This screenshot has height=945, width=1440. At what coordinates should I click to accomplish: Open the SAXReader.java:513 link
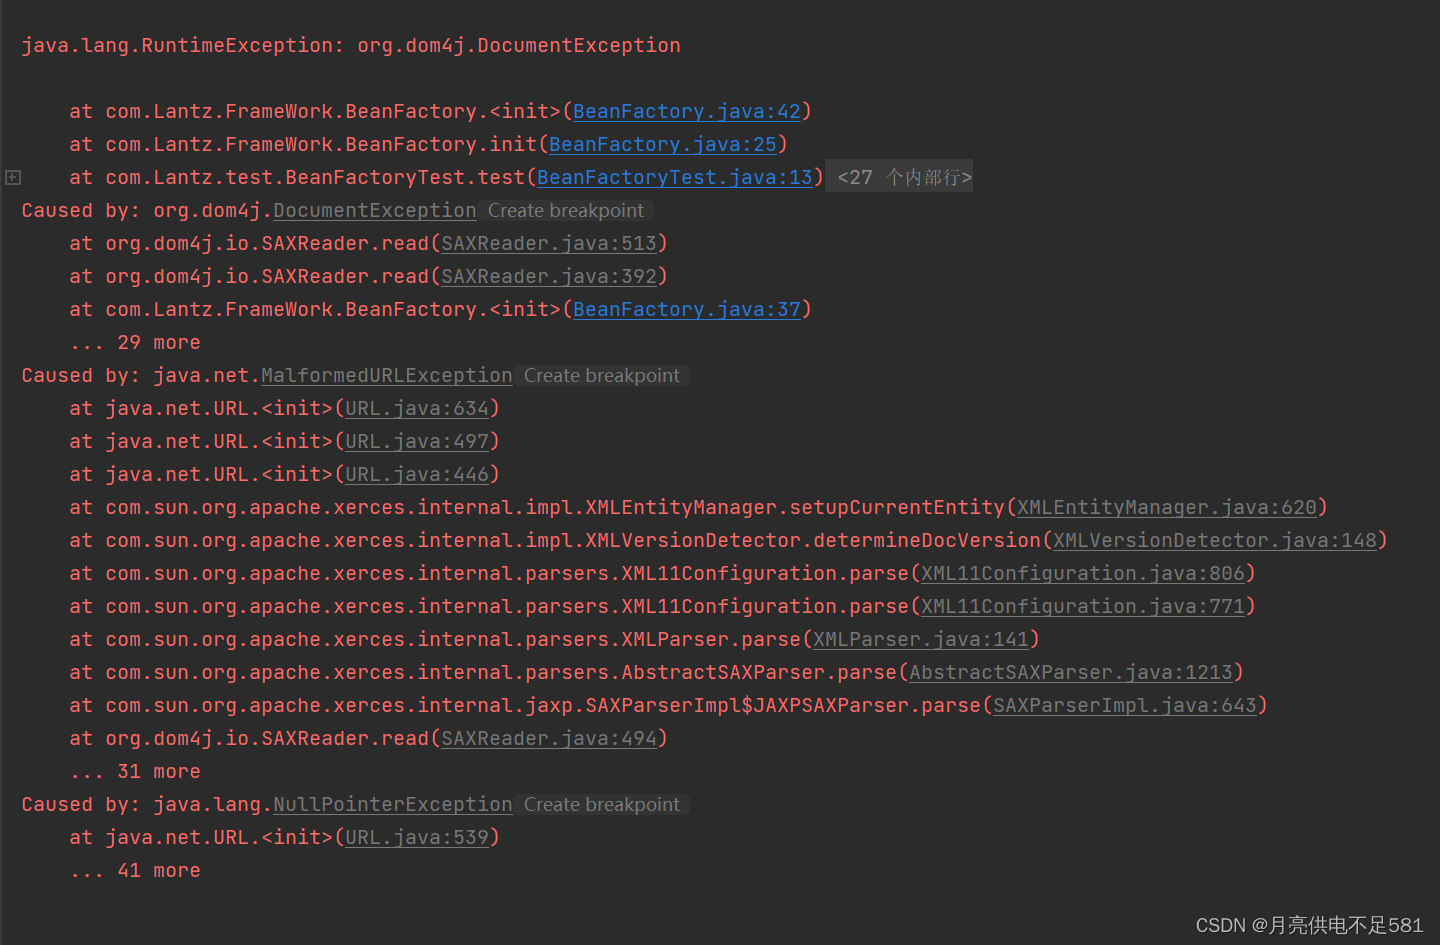549,244
